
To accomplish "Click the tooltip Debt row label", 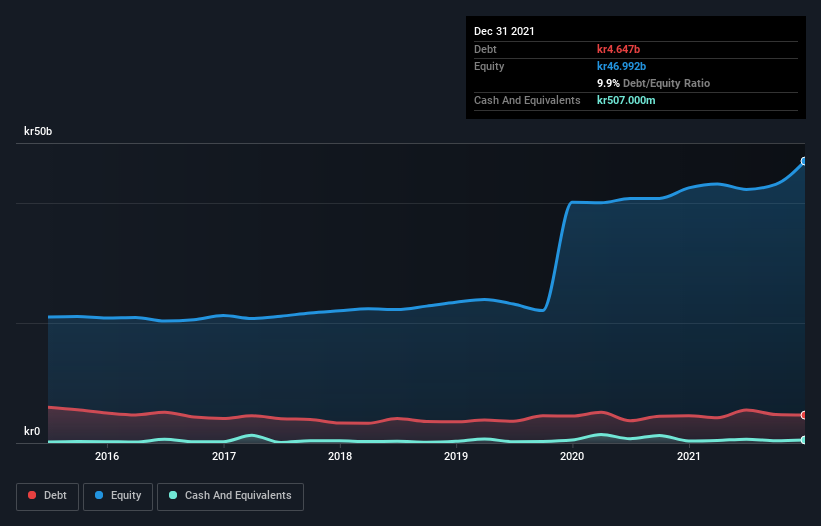I will [x=485, y=49].
